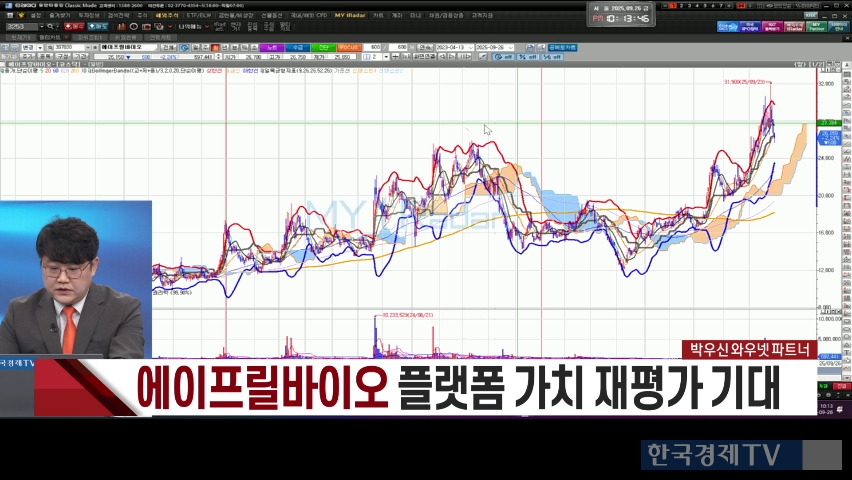Open the ETF/ELW menu

(x=199, y=16)
